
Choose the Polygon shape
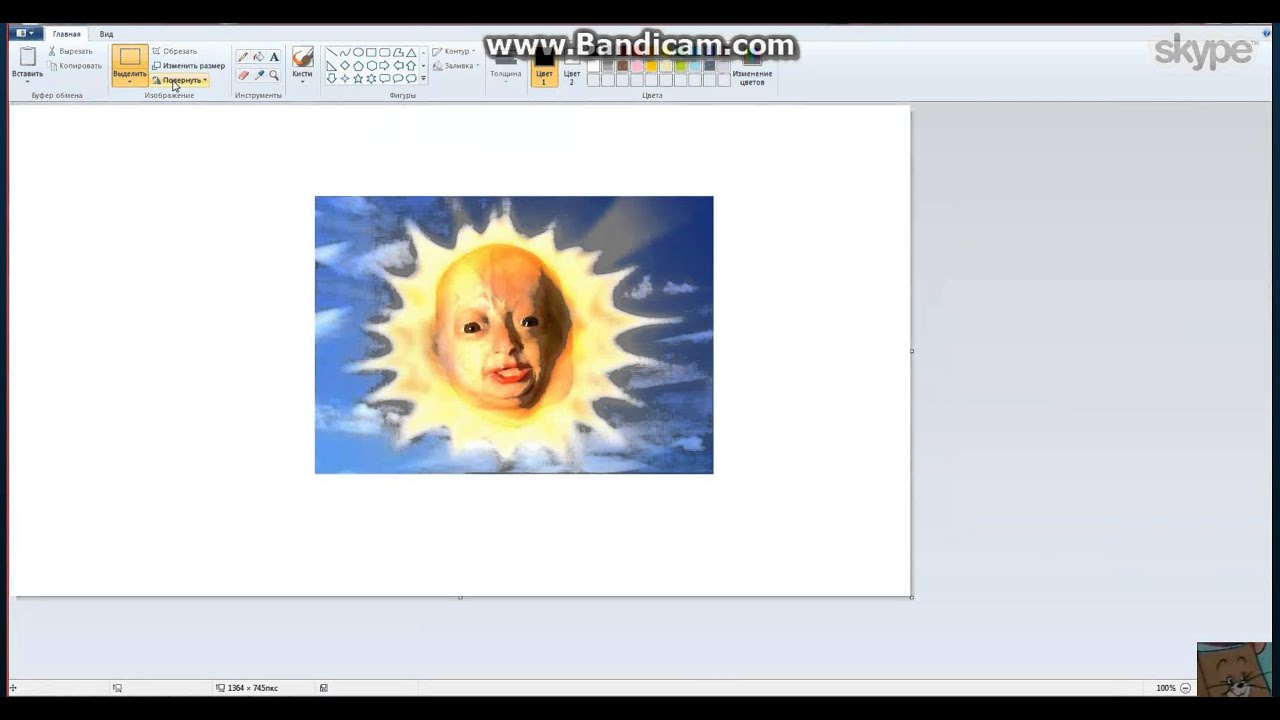[x=398, y=53]
